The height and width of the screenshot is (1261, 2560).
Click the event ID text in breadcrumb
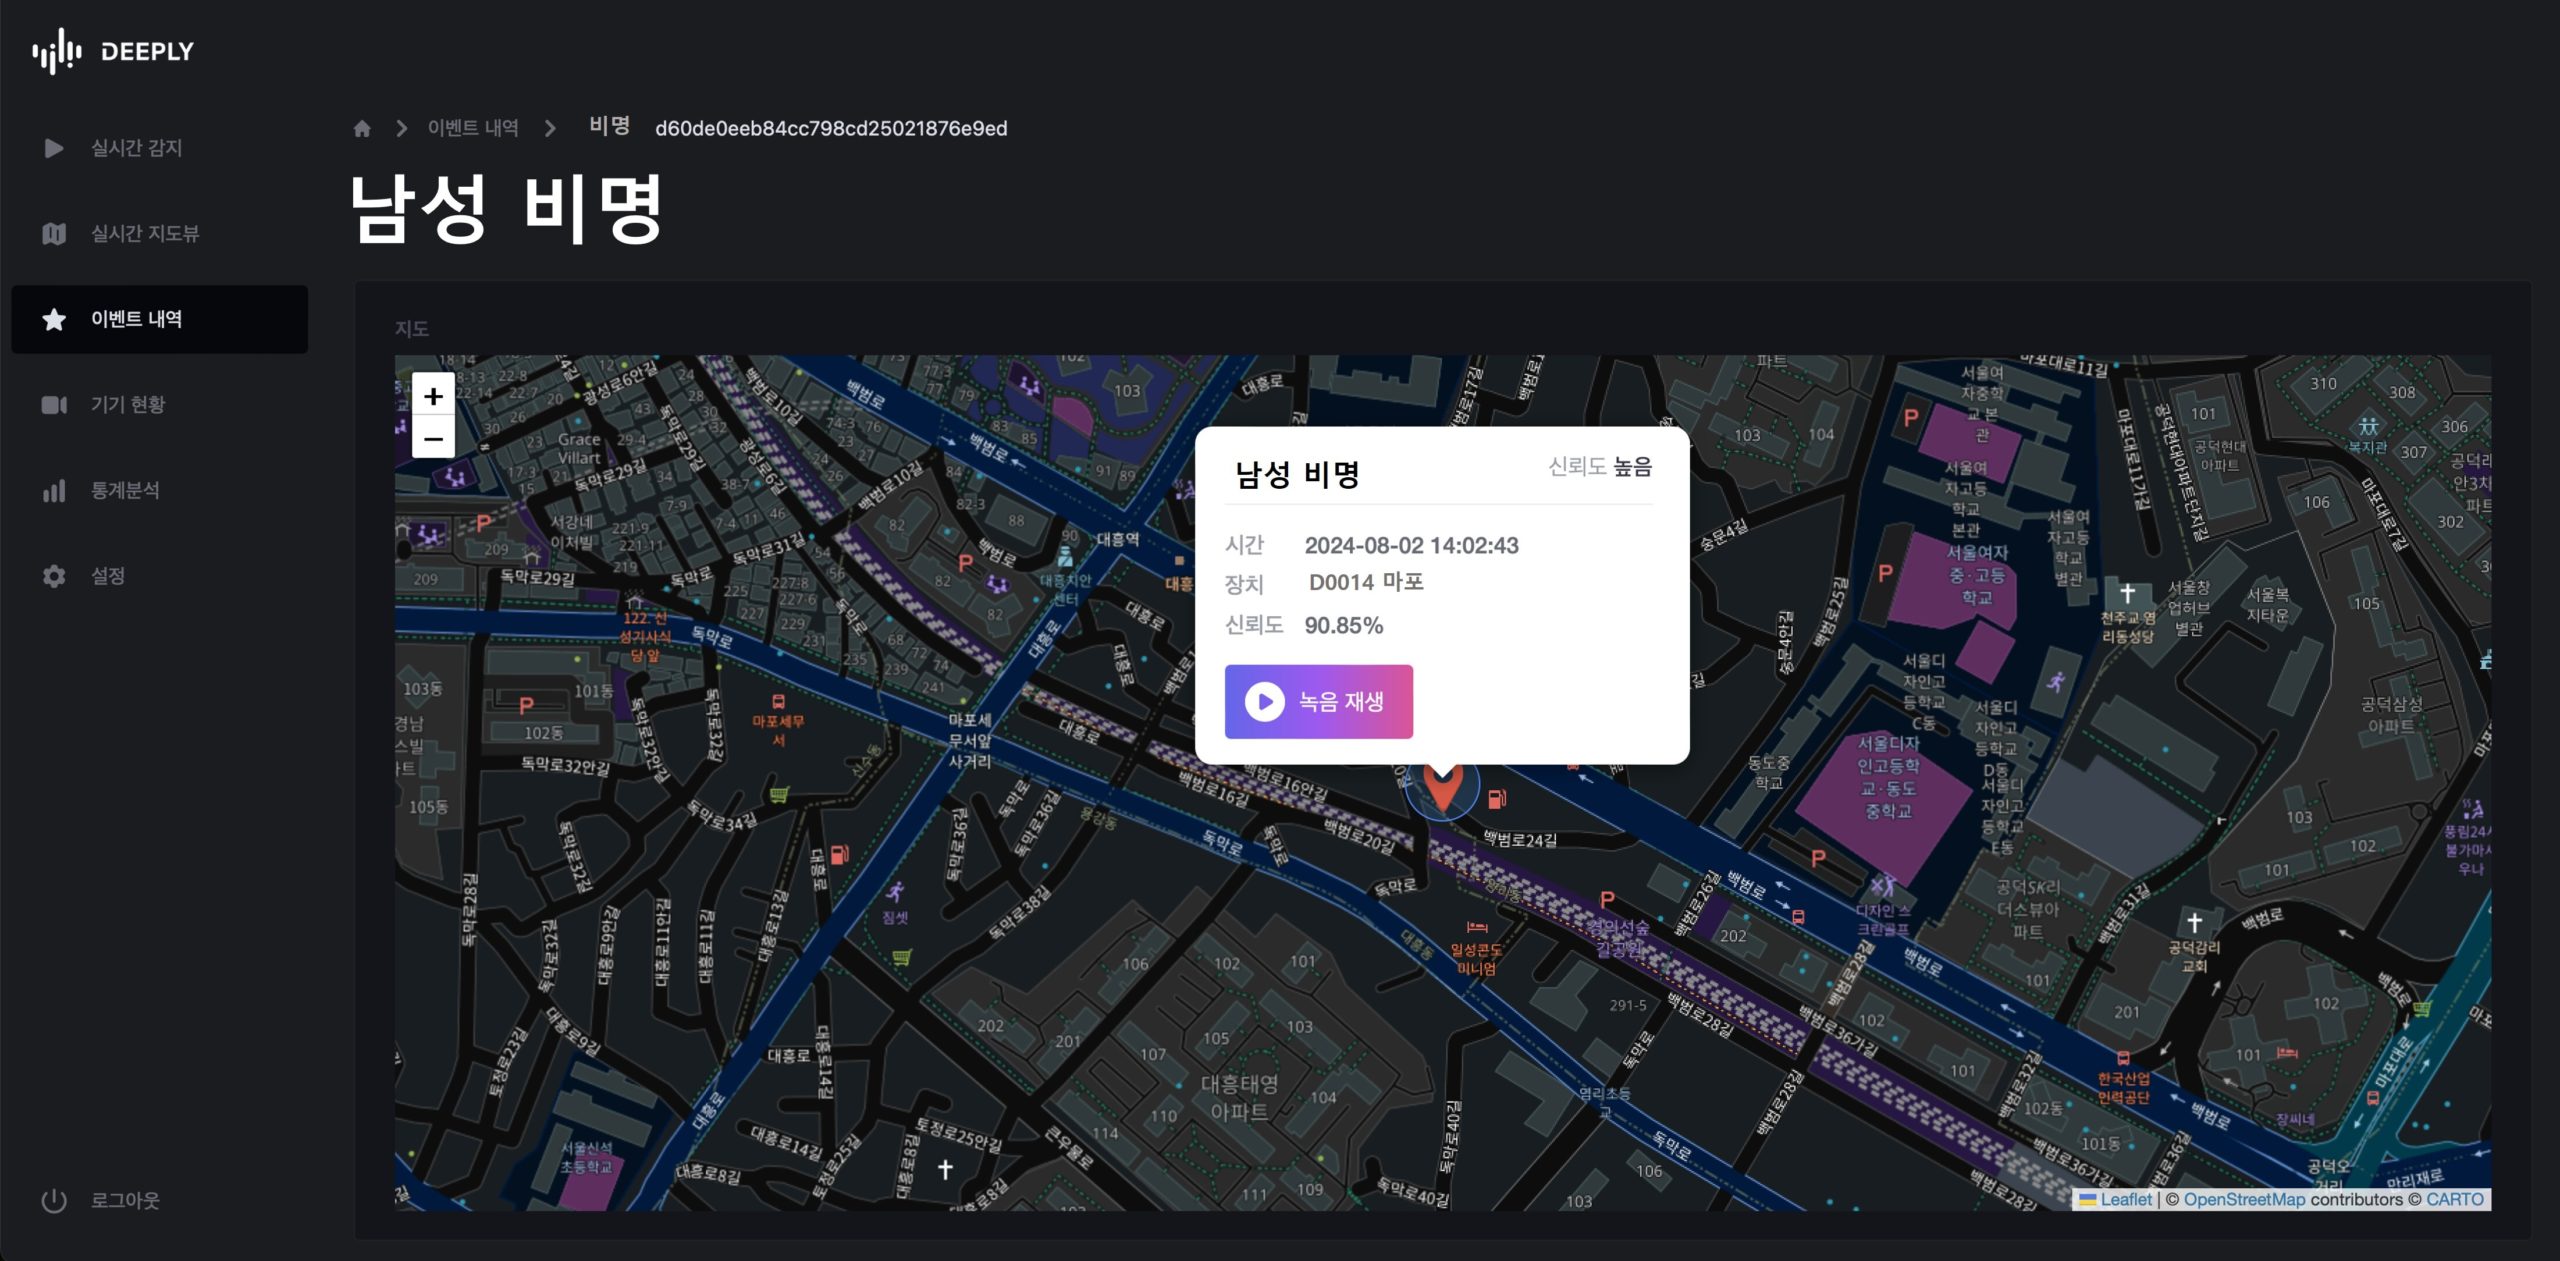pos(830,128)
